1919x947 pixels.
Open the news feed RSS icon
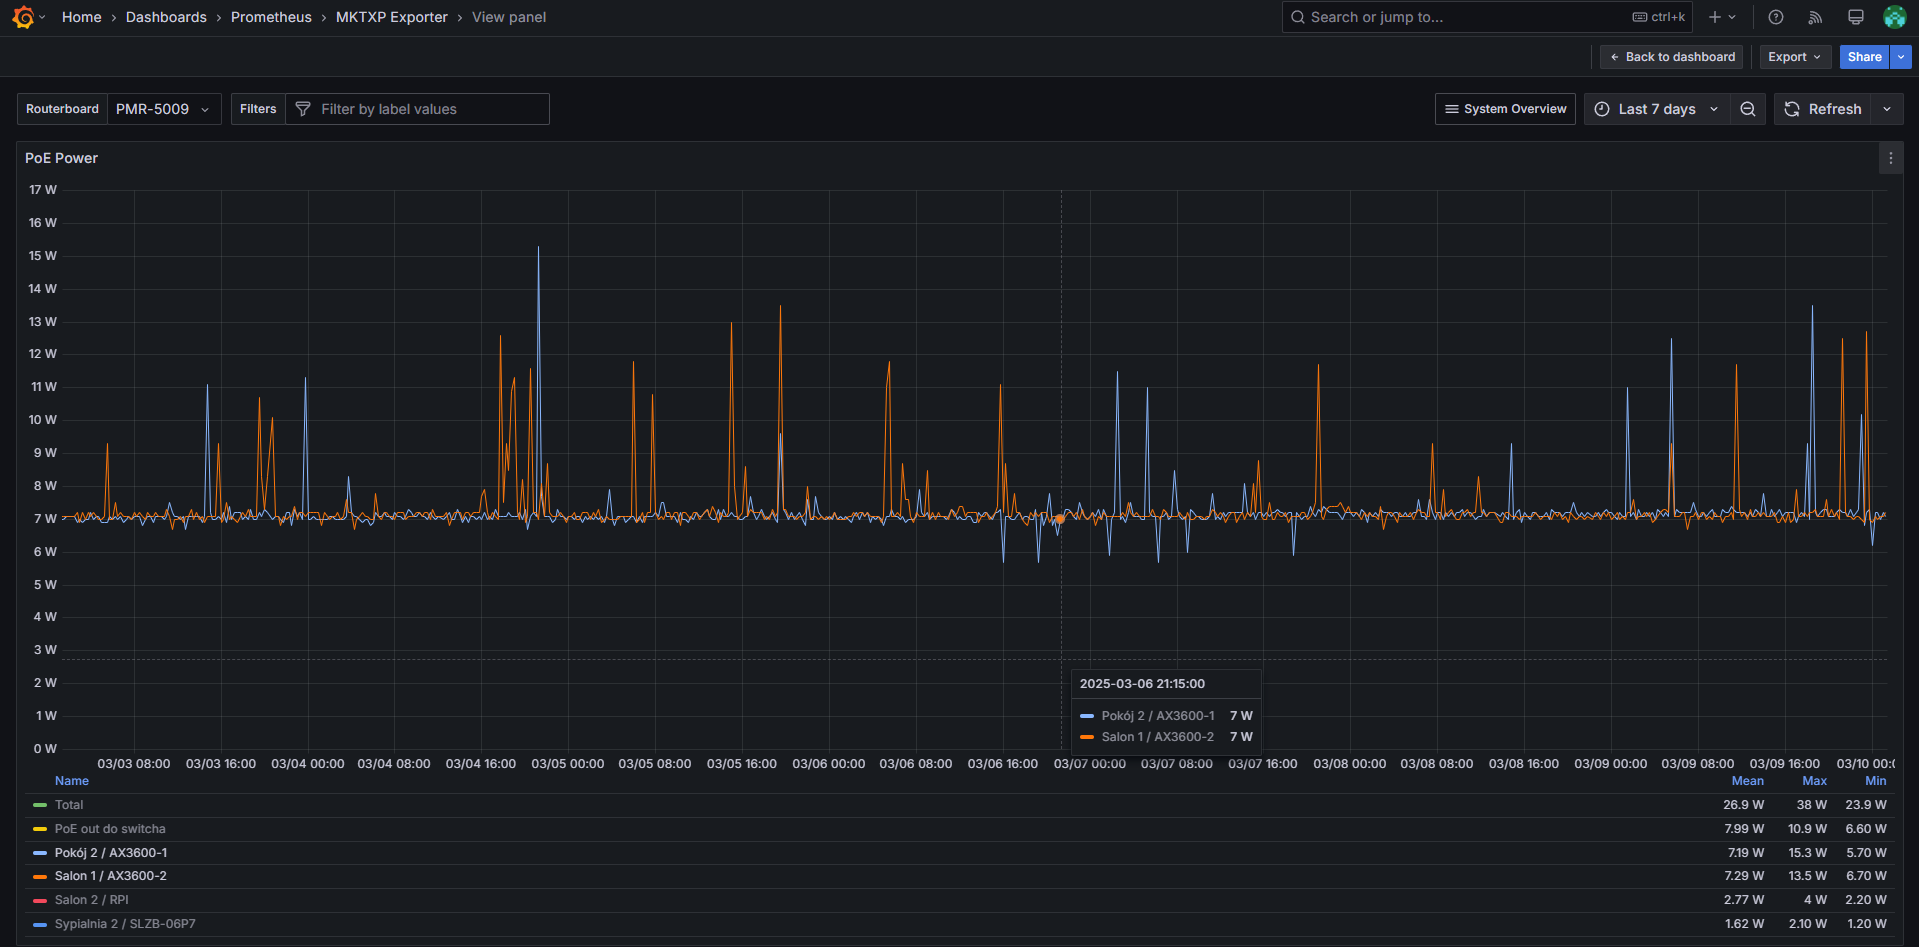click(x=1815, y=17)
